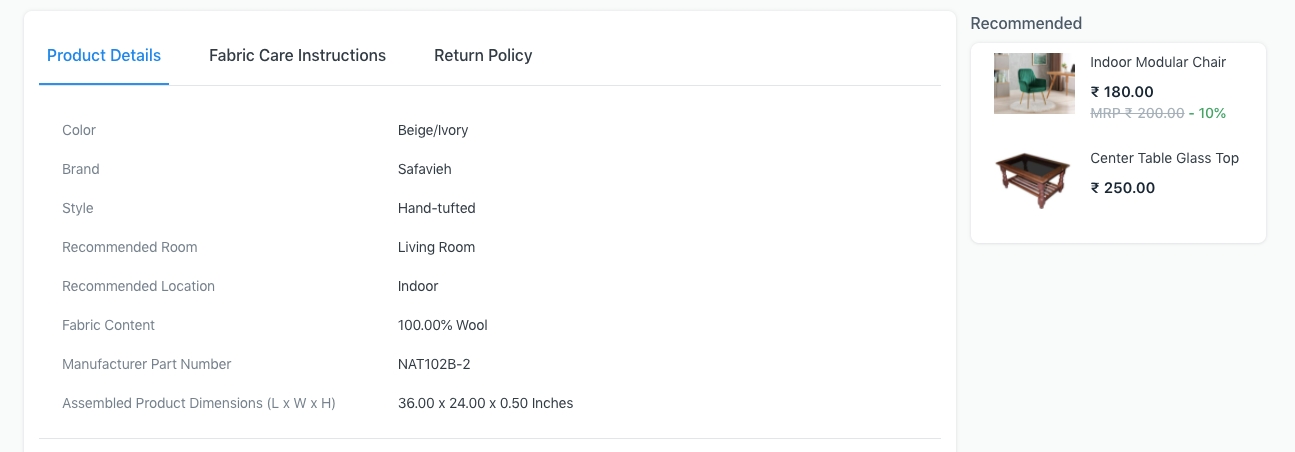
Task: Click the Recommended section heading
Action: [x=1026, y=23]
